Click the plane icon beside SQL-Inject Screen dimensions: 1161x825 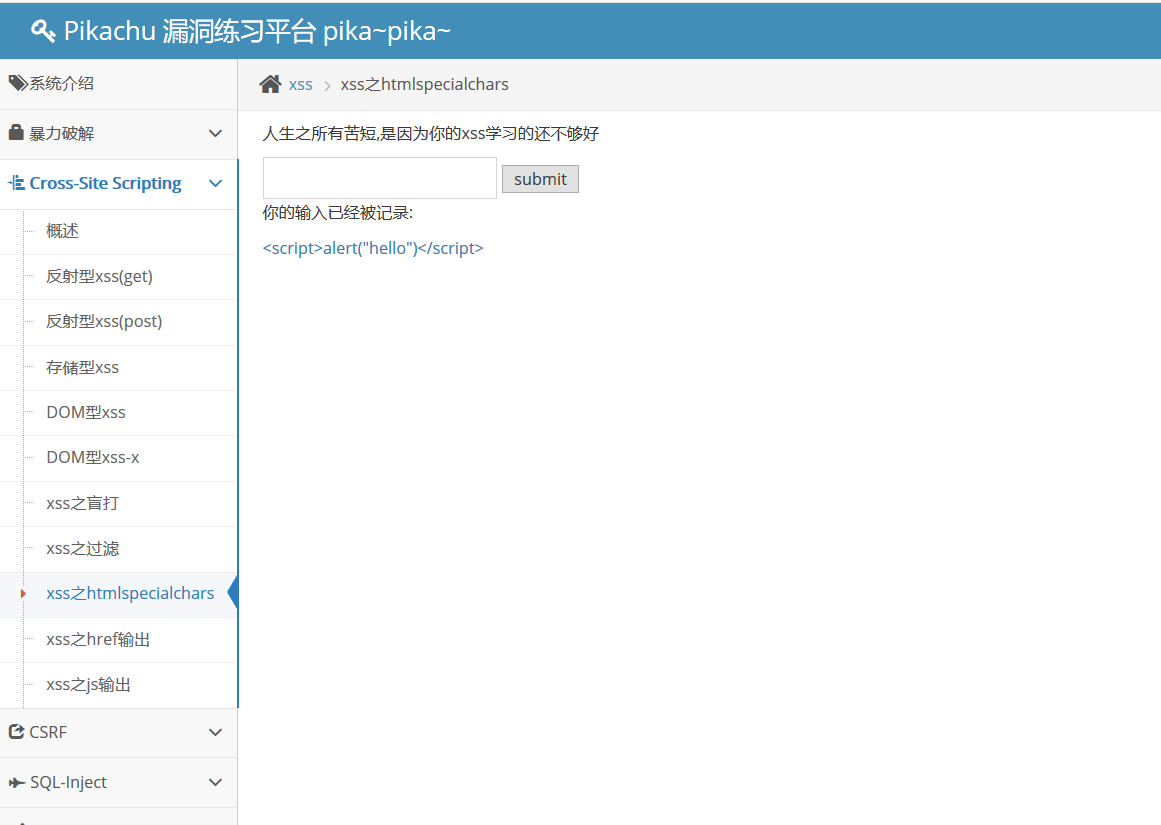pyautogui.click(x=16, y=783)
